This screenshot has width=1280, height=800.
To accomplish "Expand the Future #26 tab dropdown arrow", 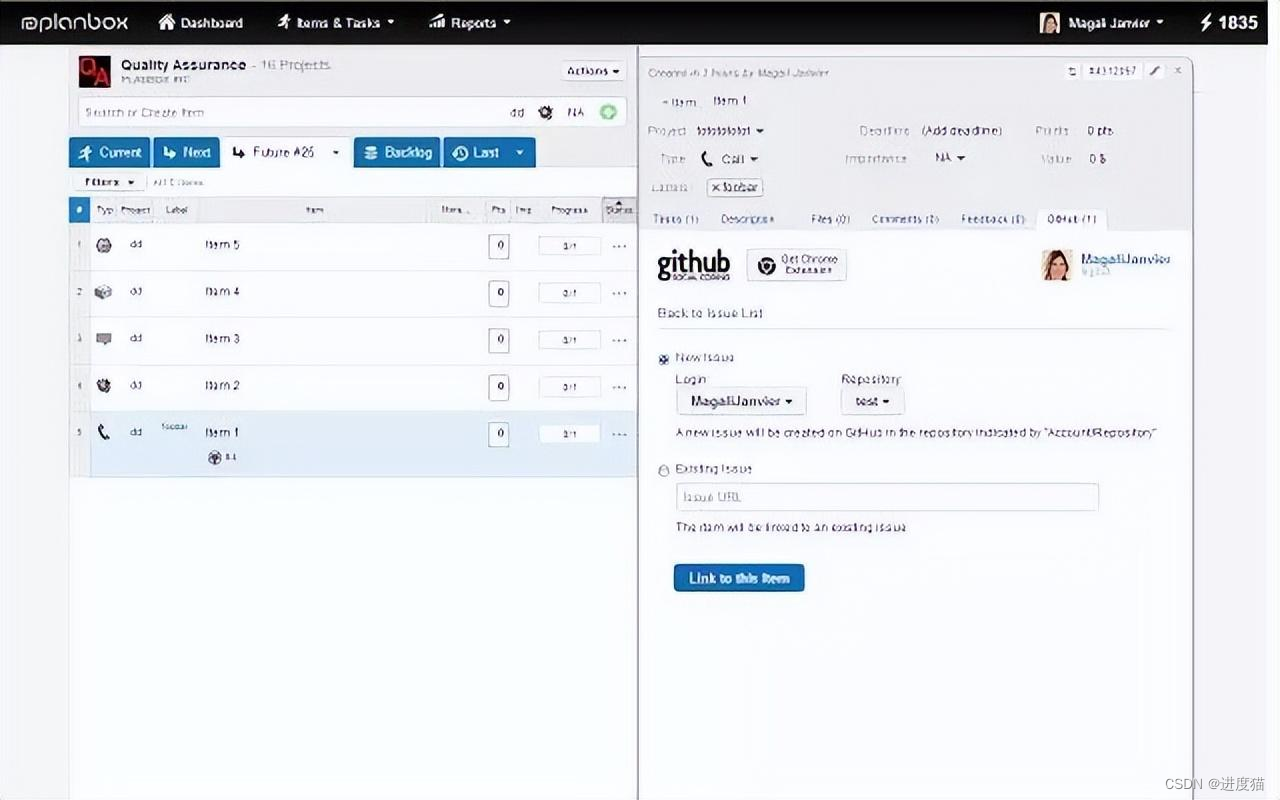I will point(336,152).
